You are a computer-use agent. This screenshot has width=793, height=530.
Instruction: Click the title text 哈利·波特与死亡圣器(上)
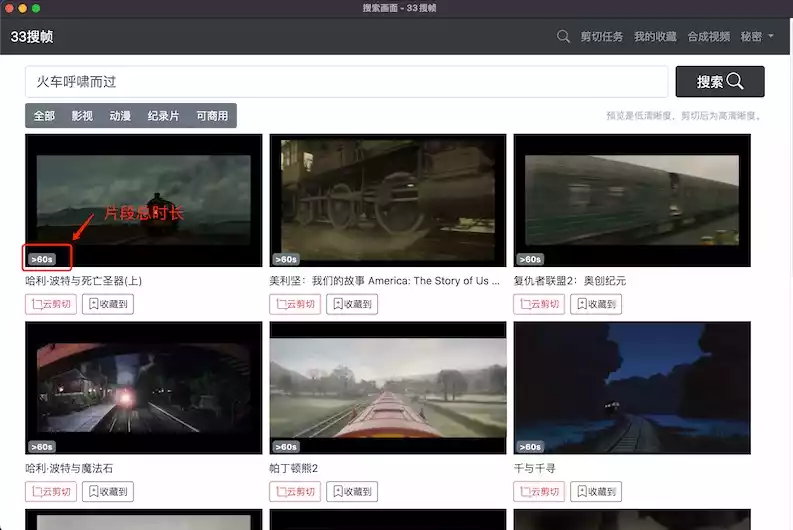(x=83, y=281)
